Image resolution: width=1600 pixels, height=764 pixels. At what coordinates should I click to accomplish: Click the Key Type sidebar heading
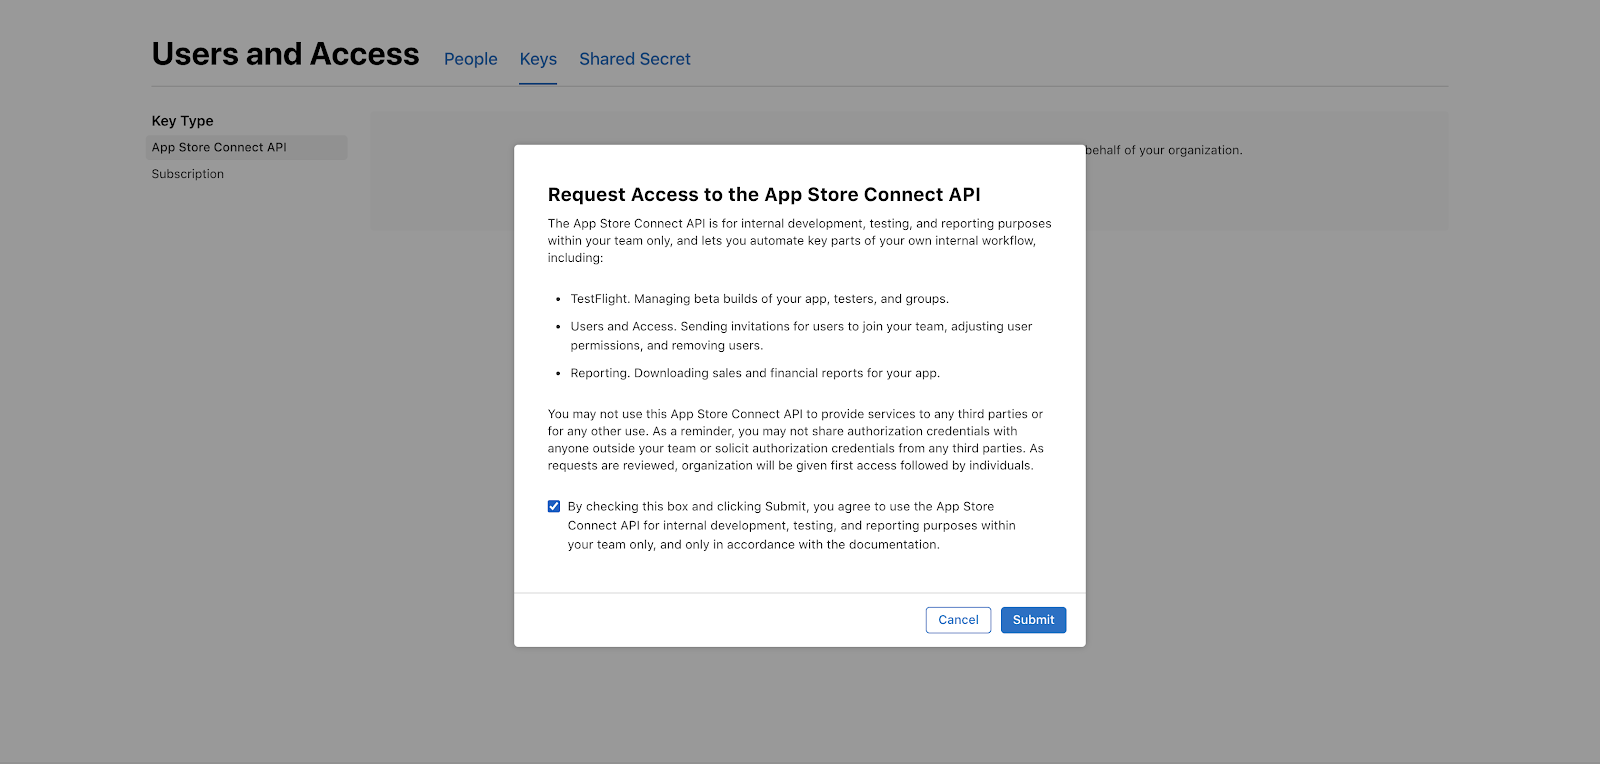click(182, 121)
